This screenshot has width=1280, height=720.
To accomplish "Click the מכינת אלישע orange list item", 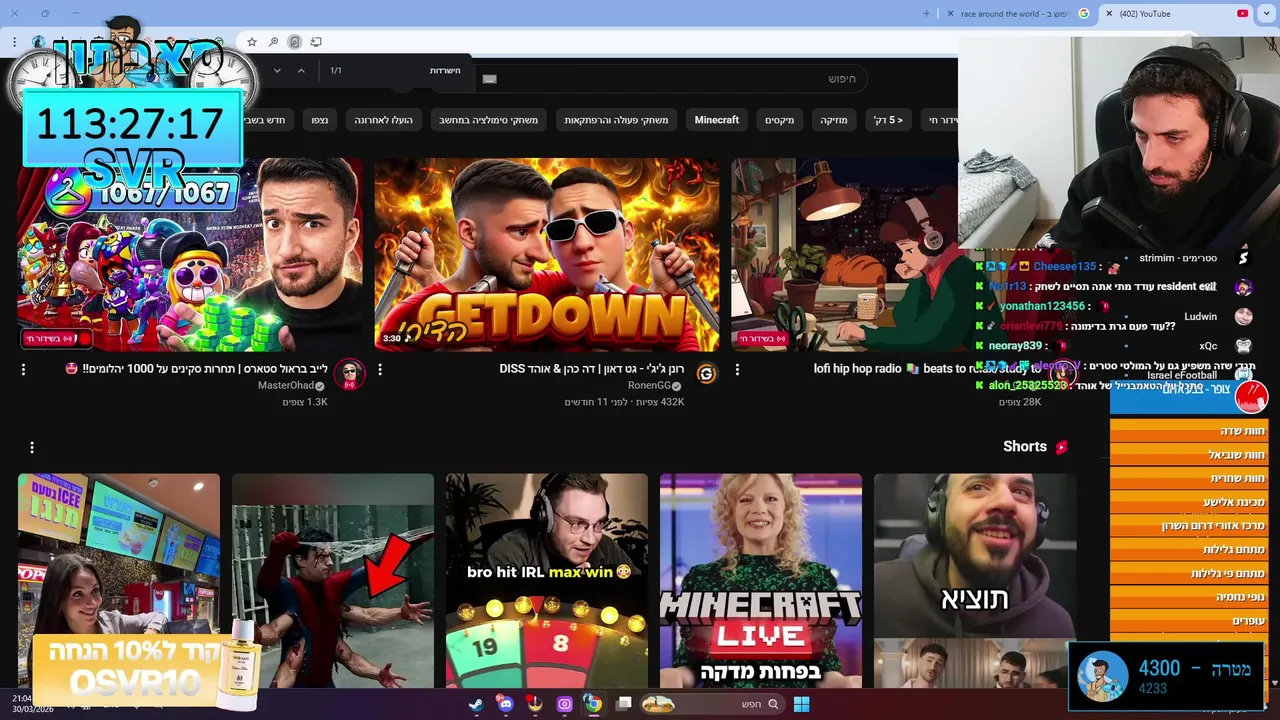I will (x=1188, y=502).
